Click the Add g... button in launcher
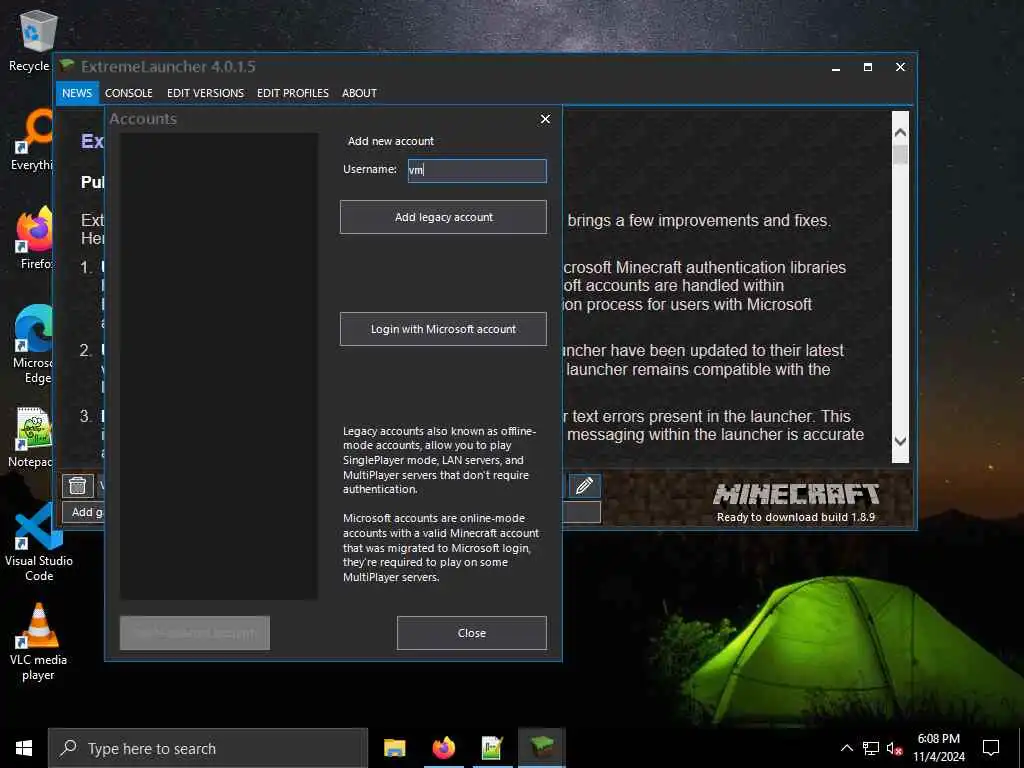 coord(84,512)
